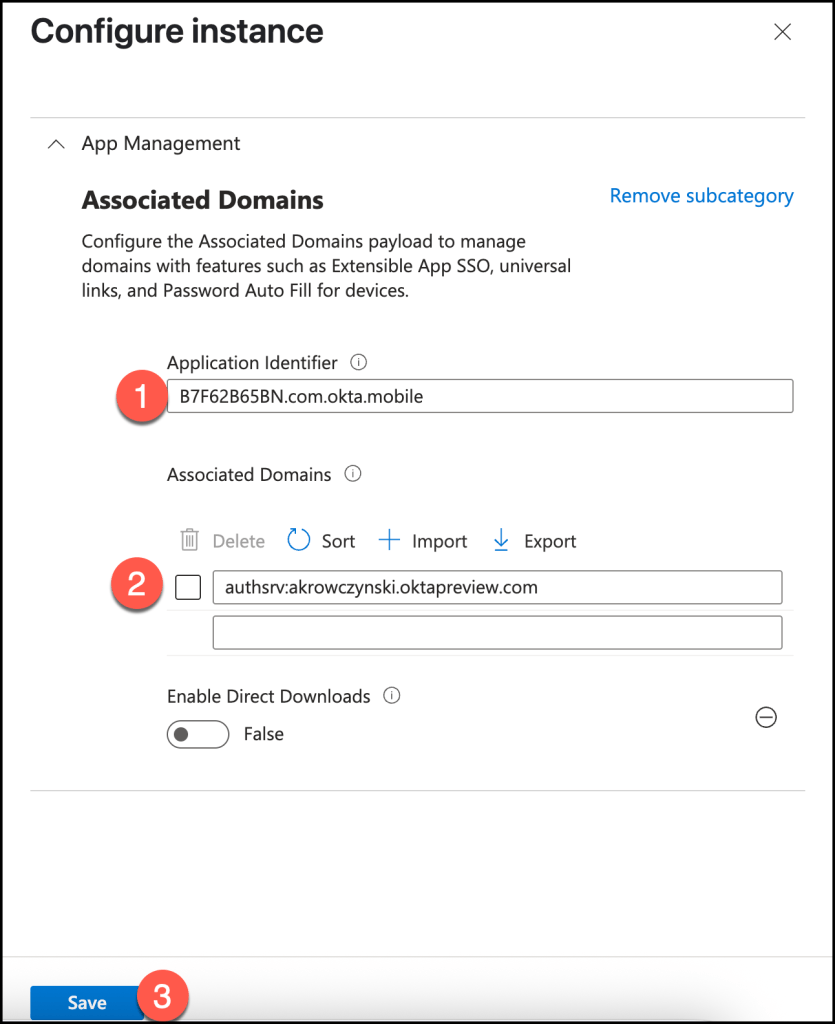Viewport: 835px width, 1024px height.
Task: Click the Remove subcategory link
Action: [x=701, y=196]
